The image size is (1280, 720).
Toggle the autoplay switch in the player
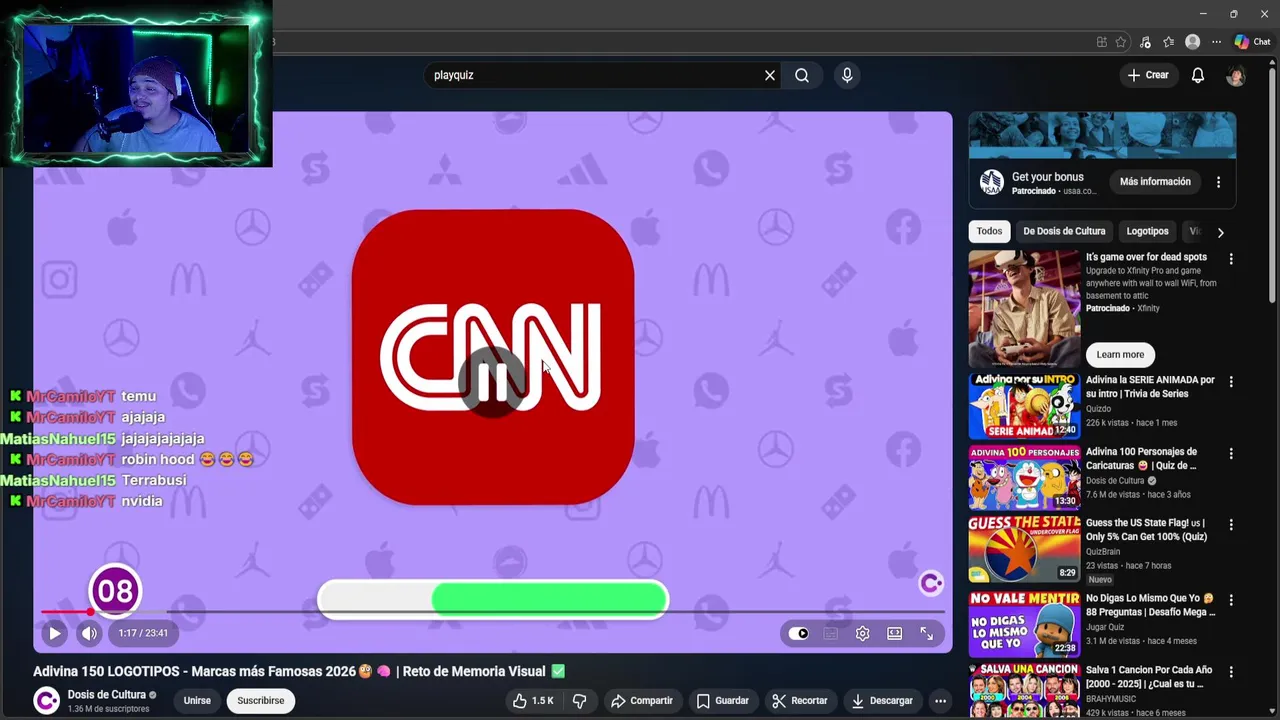(798, 633)
